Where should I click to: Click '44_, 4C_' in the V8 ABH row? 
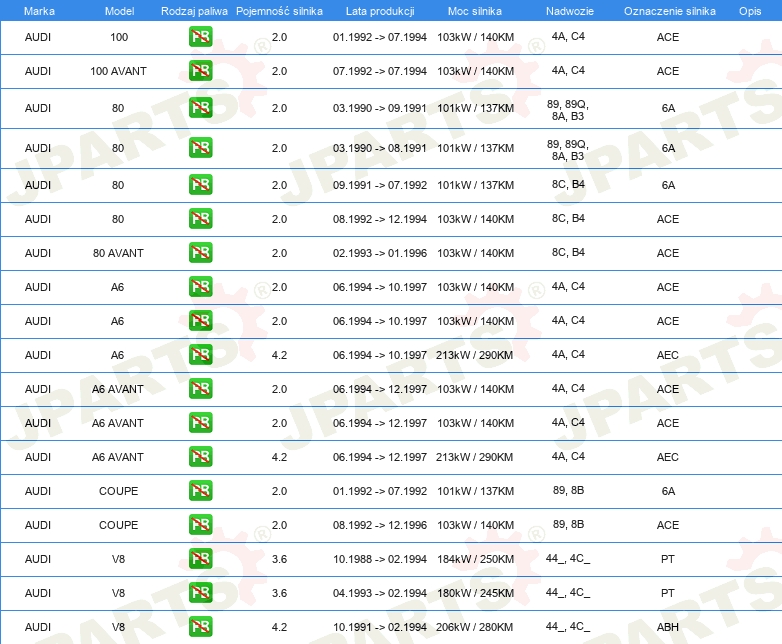[568, 626]
